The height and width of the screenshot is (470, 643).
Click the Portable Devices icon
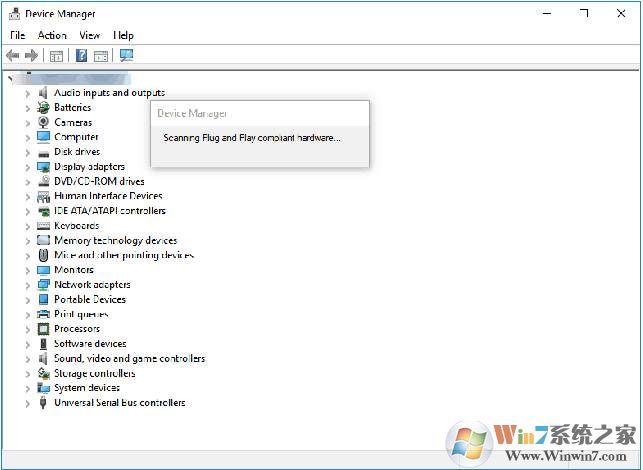[x=43, y=299]
